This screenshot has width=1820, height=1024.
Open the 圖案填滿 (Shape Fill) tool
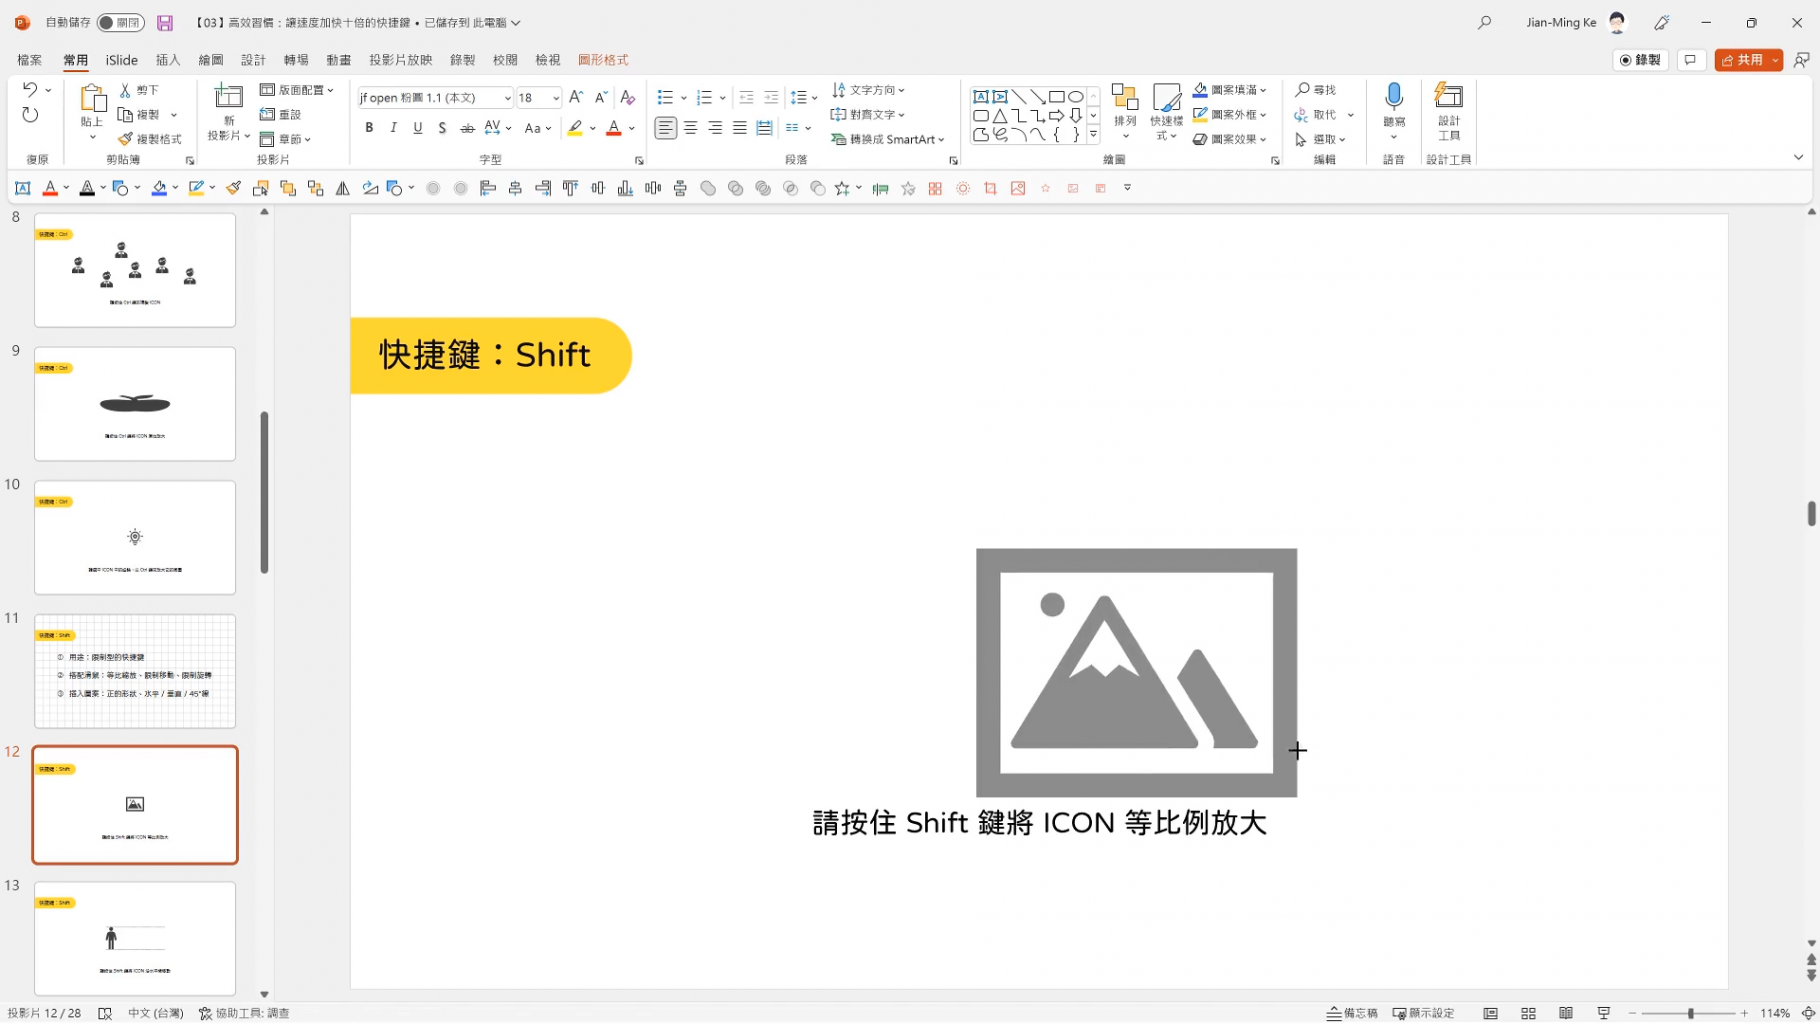(x=1228, y=89)
